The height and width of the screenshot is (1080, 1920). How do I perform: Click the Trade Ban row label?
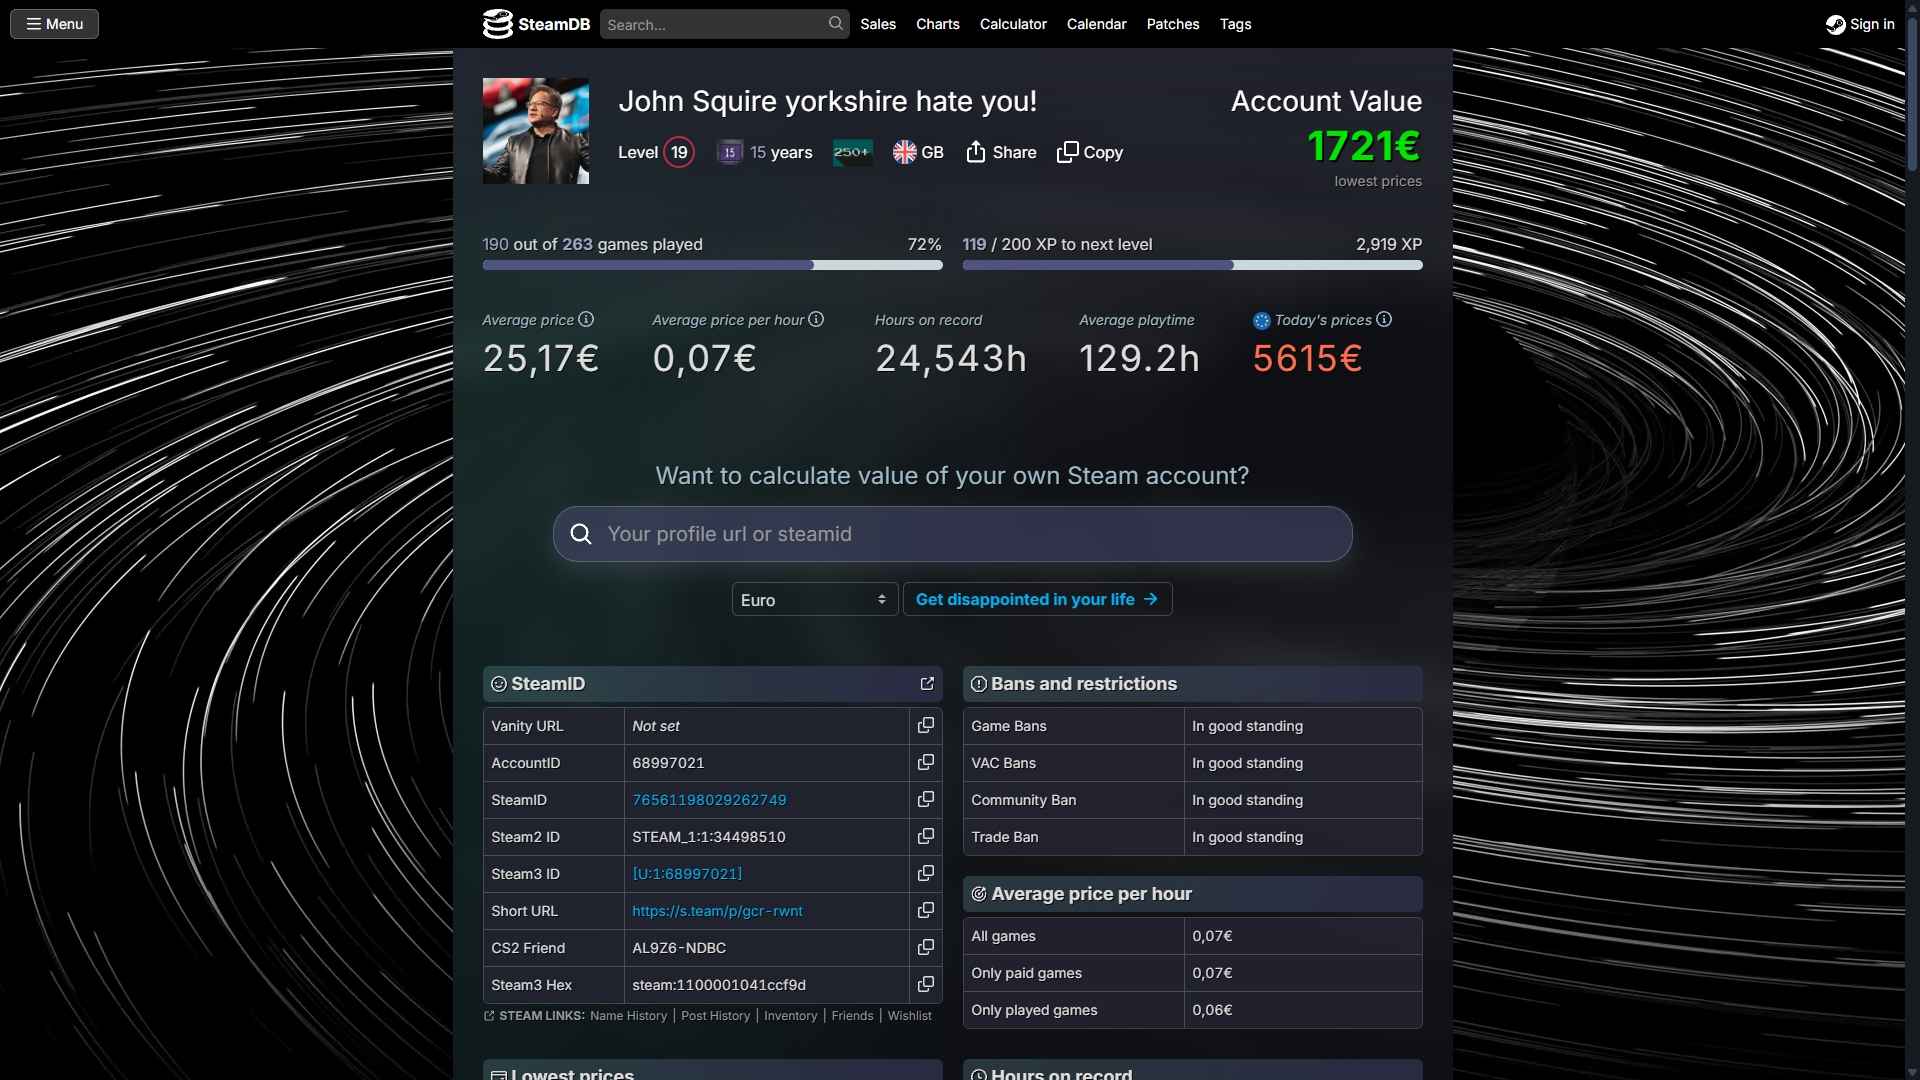[1004, 837]
